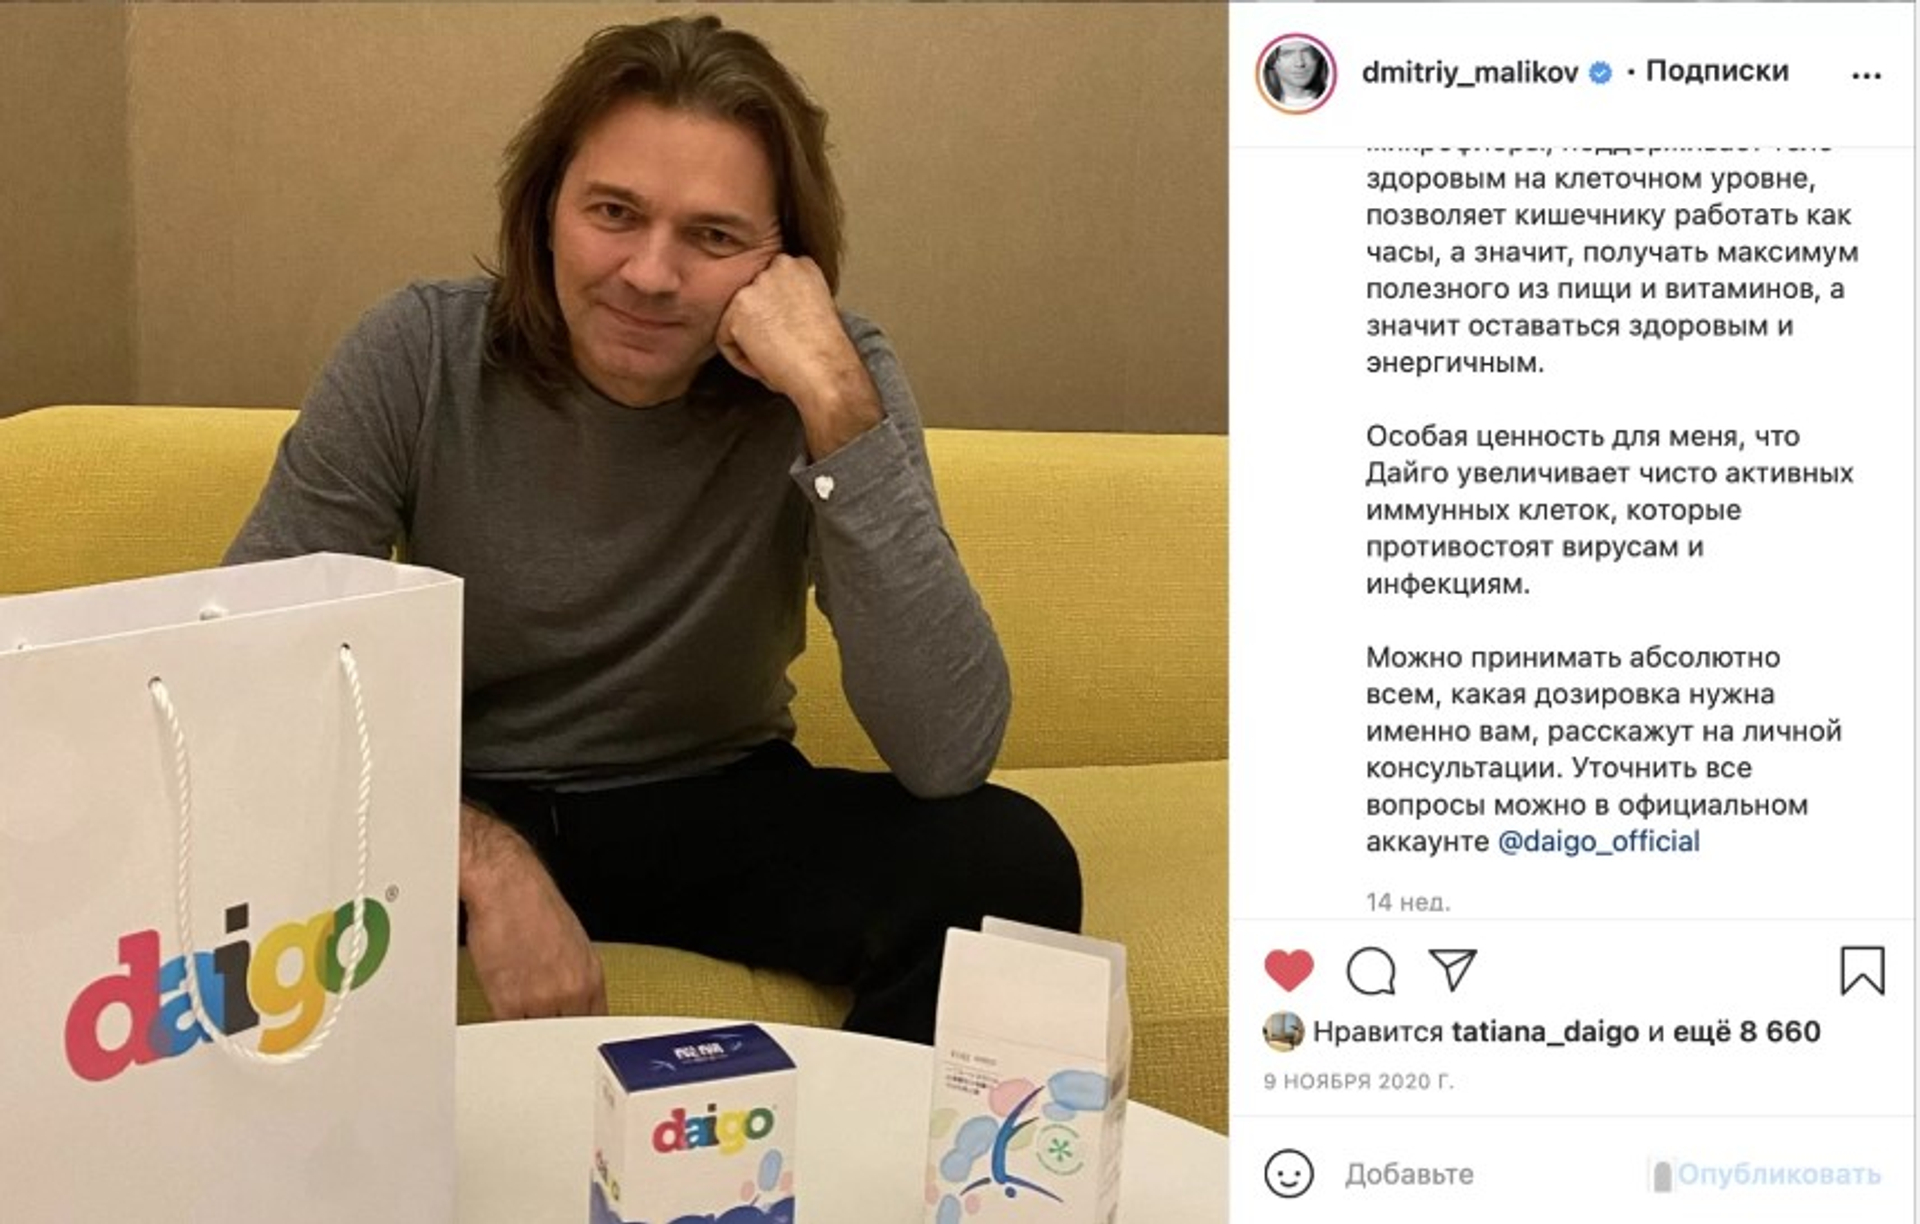Open comments via speech bubble icon
1920x1224 pixels.
click(x=1371, y=970)
